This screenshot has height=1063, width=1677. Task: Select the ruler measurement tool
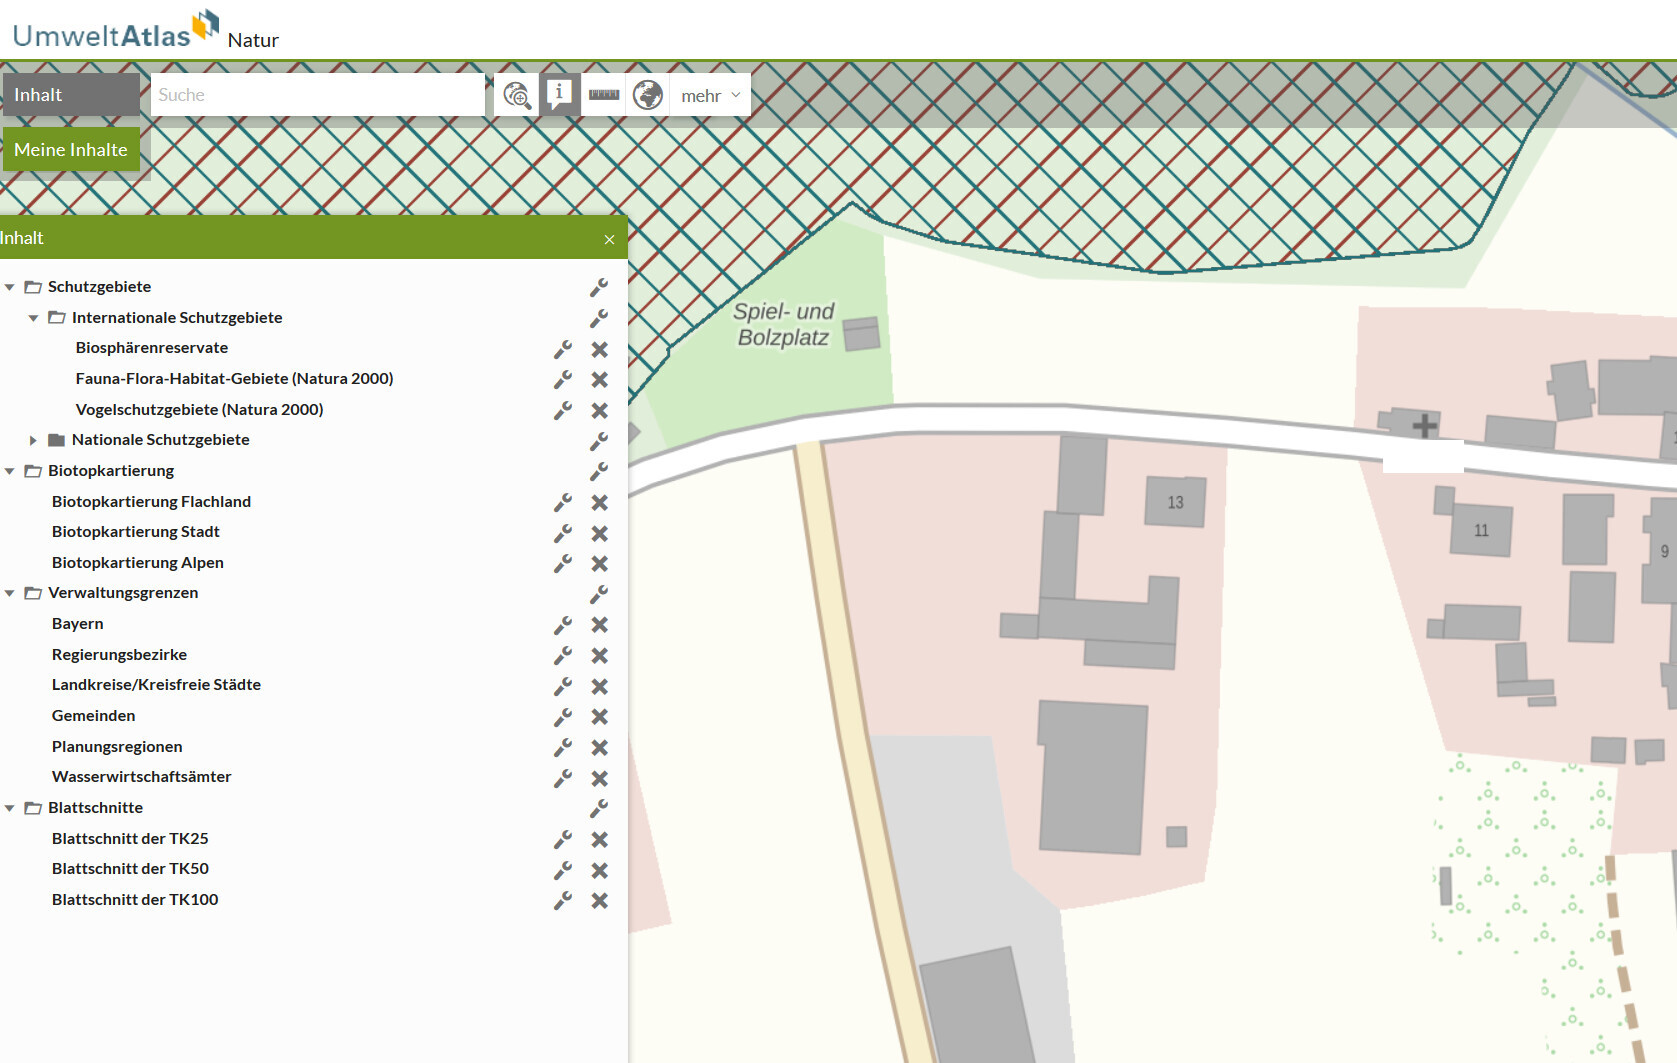click(x=604, y=95)
